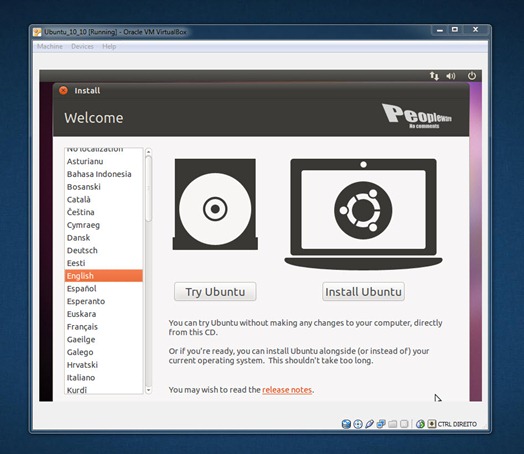Select Deutsch language
Viewport: 524px width, 454px height.
tap(104, 250)
